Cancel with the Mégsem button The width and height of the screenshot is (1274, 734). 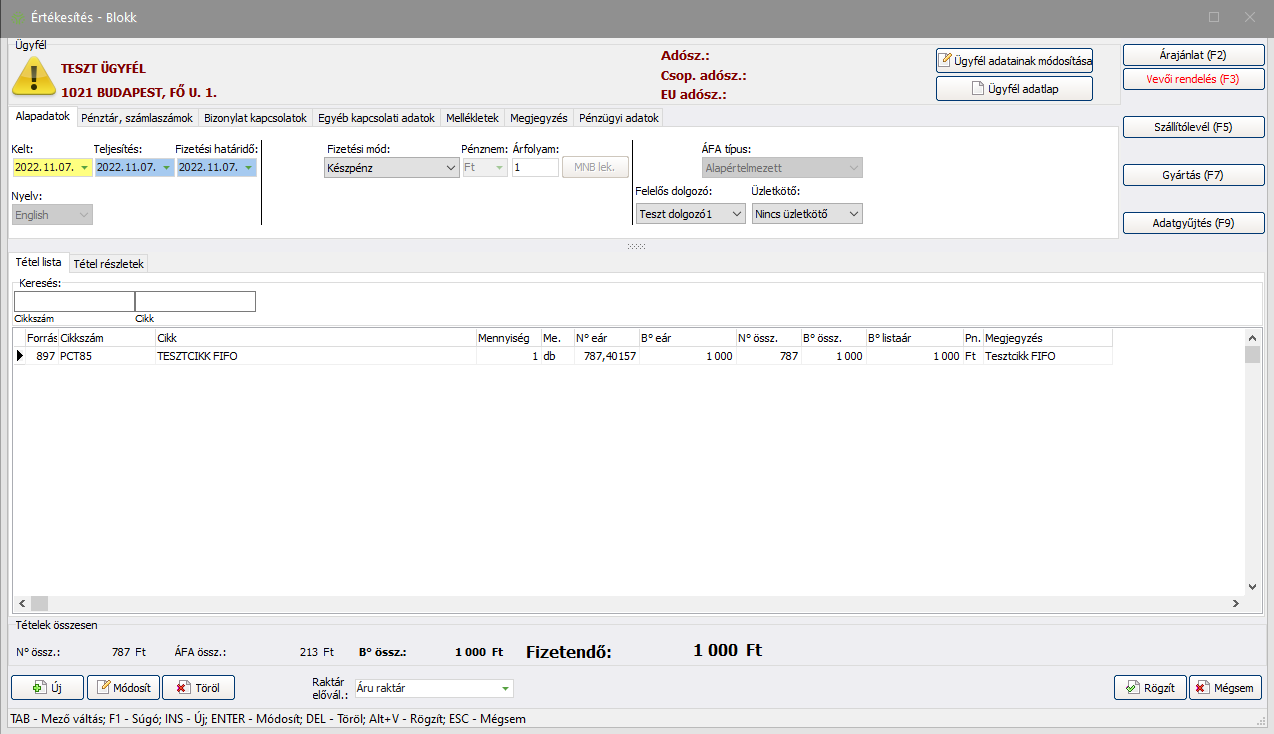(1225, 688)
